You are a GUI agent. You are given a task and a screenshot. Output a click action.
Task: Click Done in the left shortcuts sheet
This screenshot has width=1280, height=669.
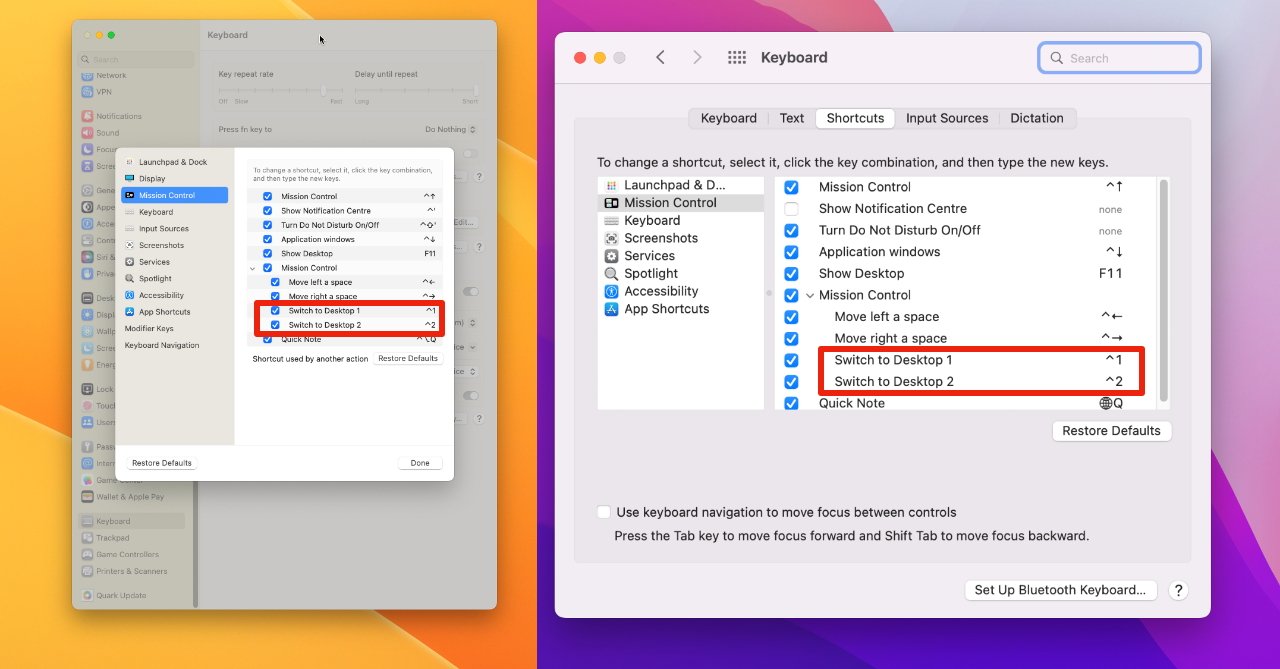(420, 463)
